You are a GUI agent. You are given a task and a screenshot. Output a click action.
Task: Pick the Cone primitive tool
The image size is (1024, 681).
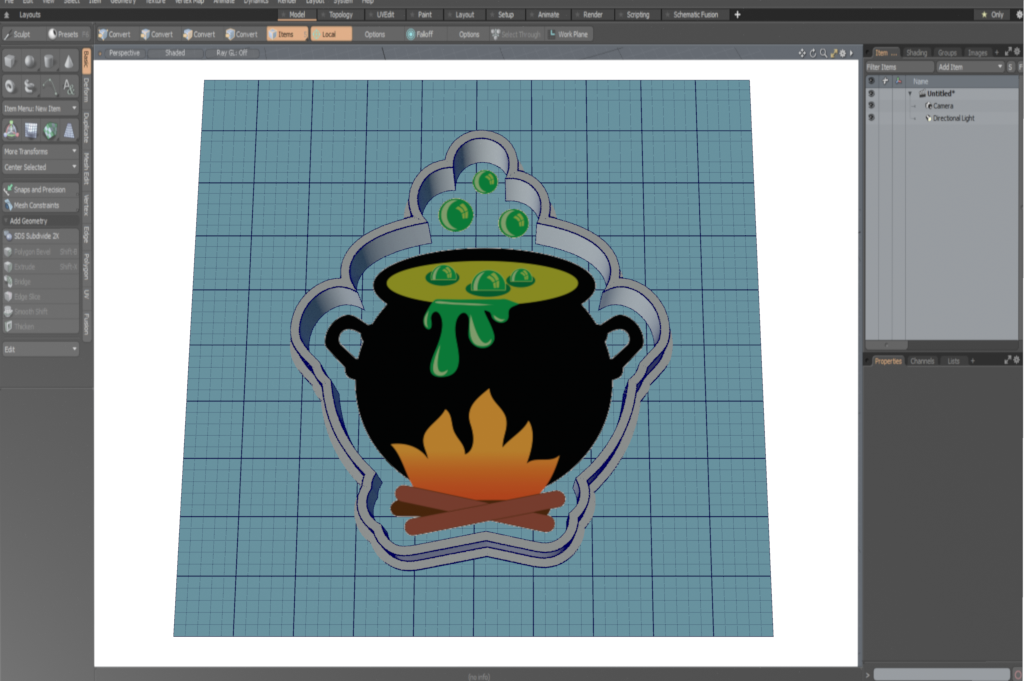pyautogui.click(x=69, y=62)
